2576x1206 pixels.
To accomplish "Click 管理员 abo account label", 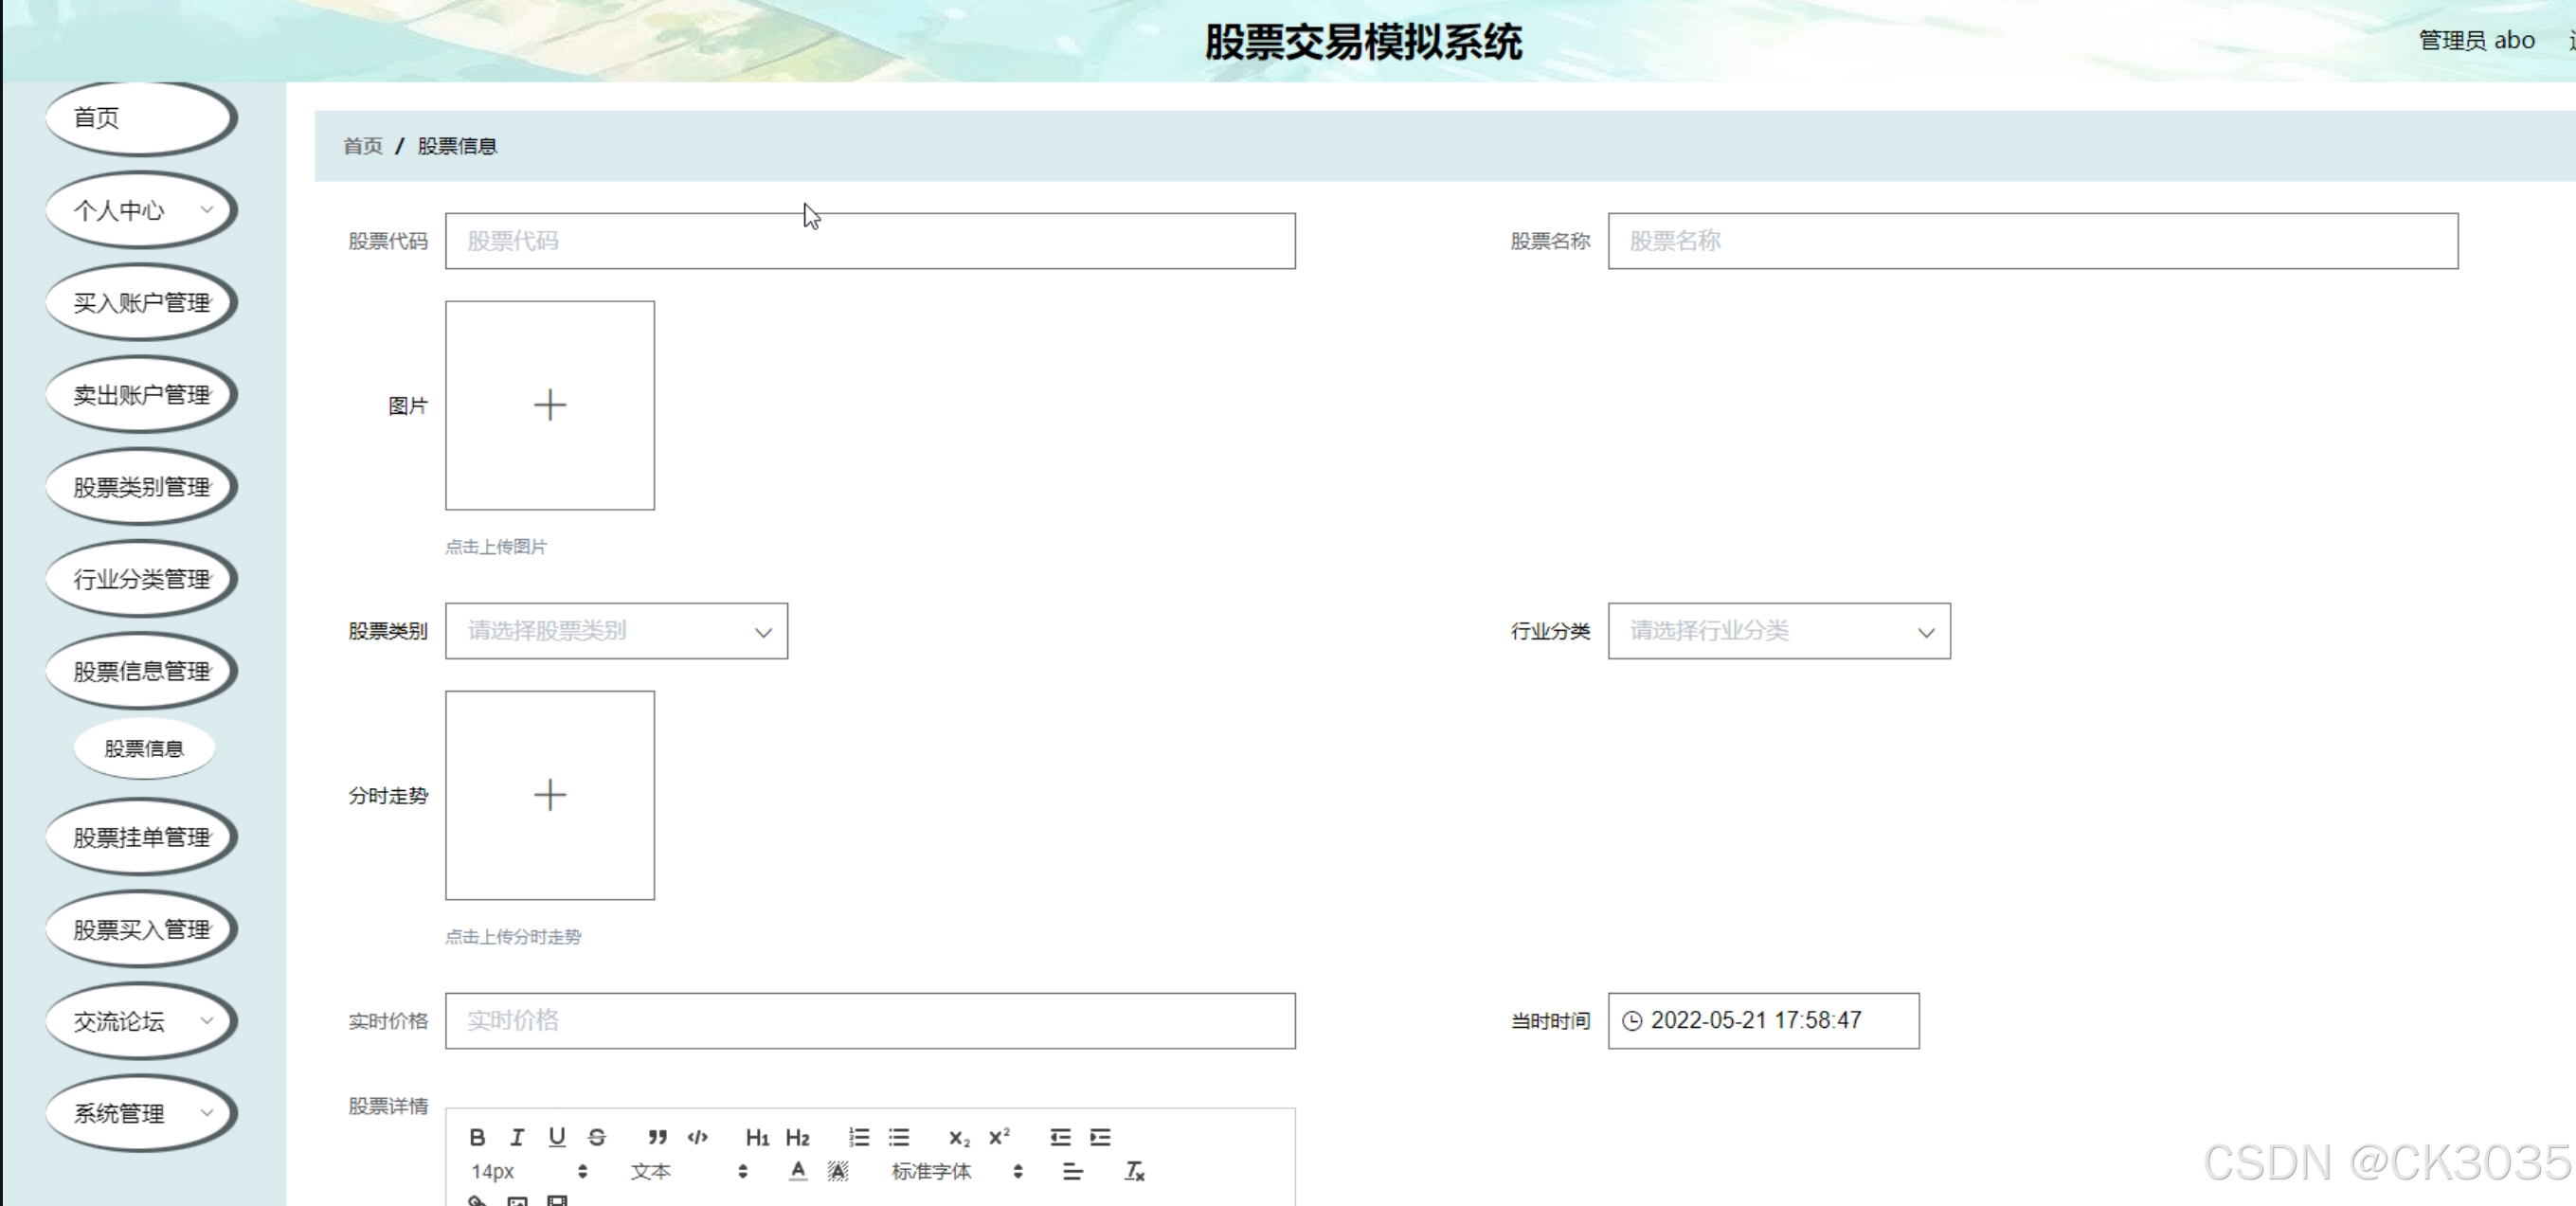I will tap(2476, 40).
